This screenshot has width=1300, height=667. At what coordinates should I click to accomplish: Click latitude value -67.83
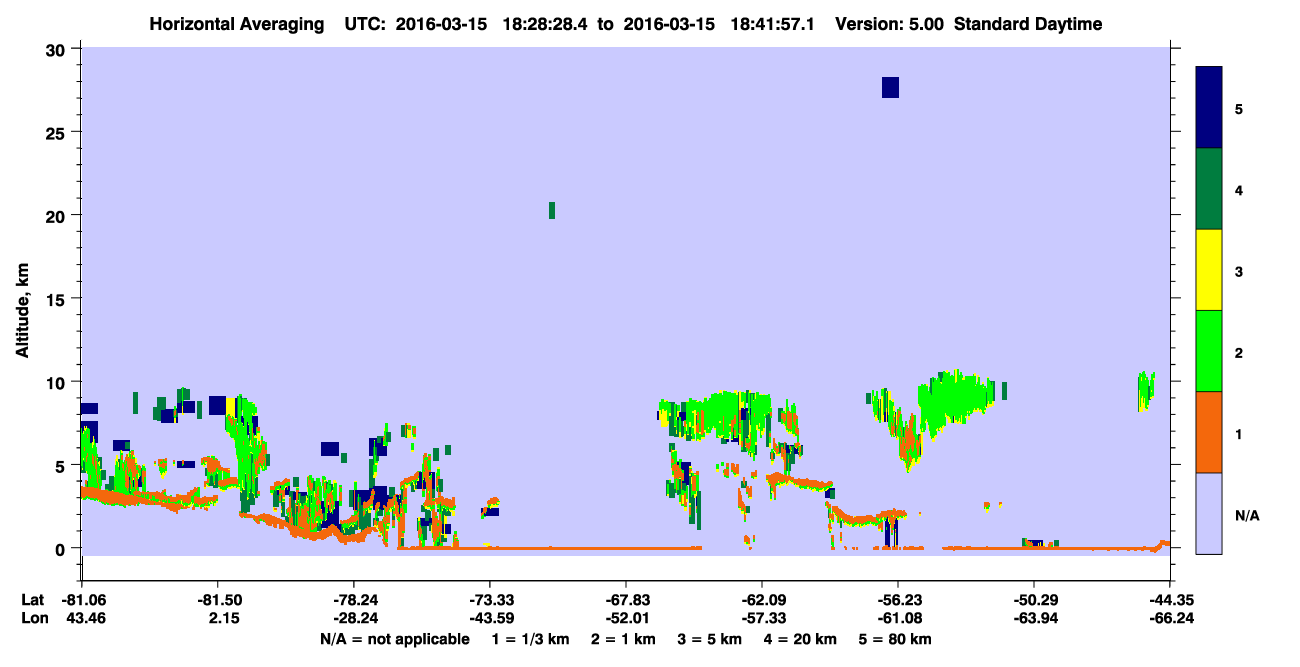[x=626, y=600]
